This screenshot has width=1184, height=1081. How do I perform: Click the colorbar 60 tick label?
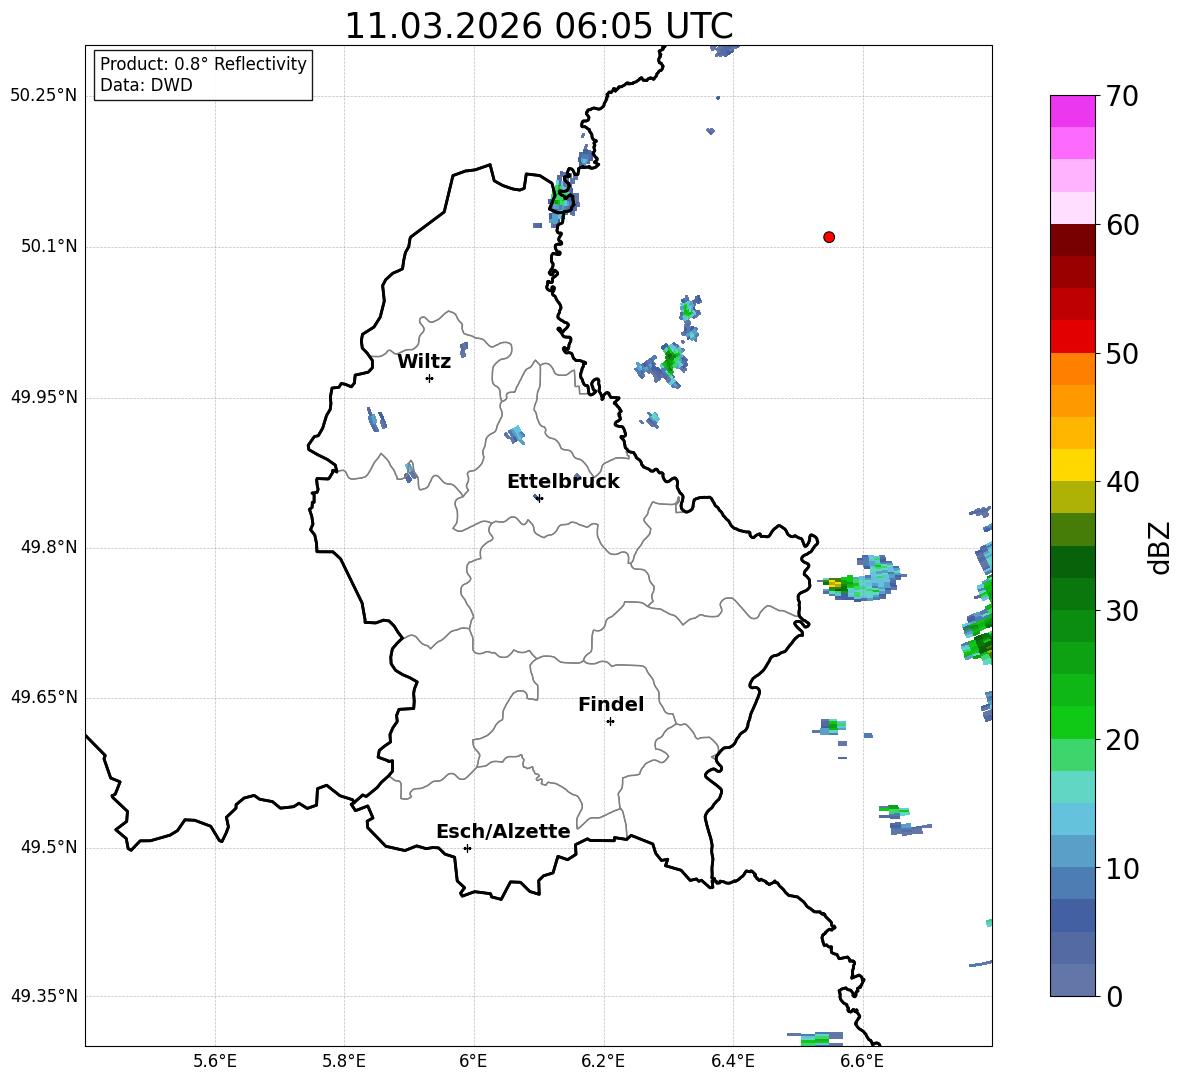tap(1122, 225)
